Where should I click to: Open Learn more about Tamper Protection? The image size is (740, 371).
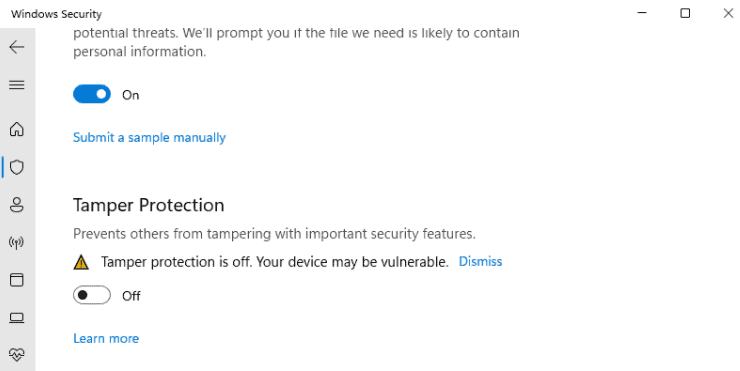pyautogui.click(x=106, y=338)
